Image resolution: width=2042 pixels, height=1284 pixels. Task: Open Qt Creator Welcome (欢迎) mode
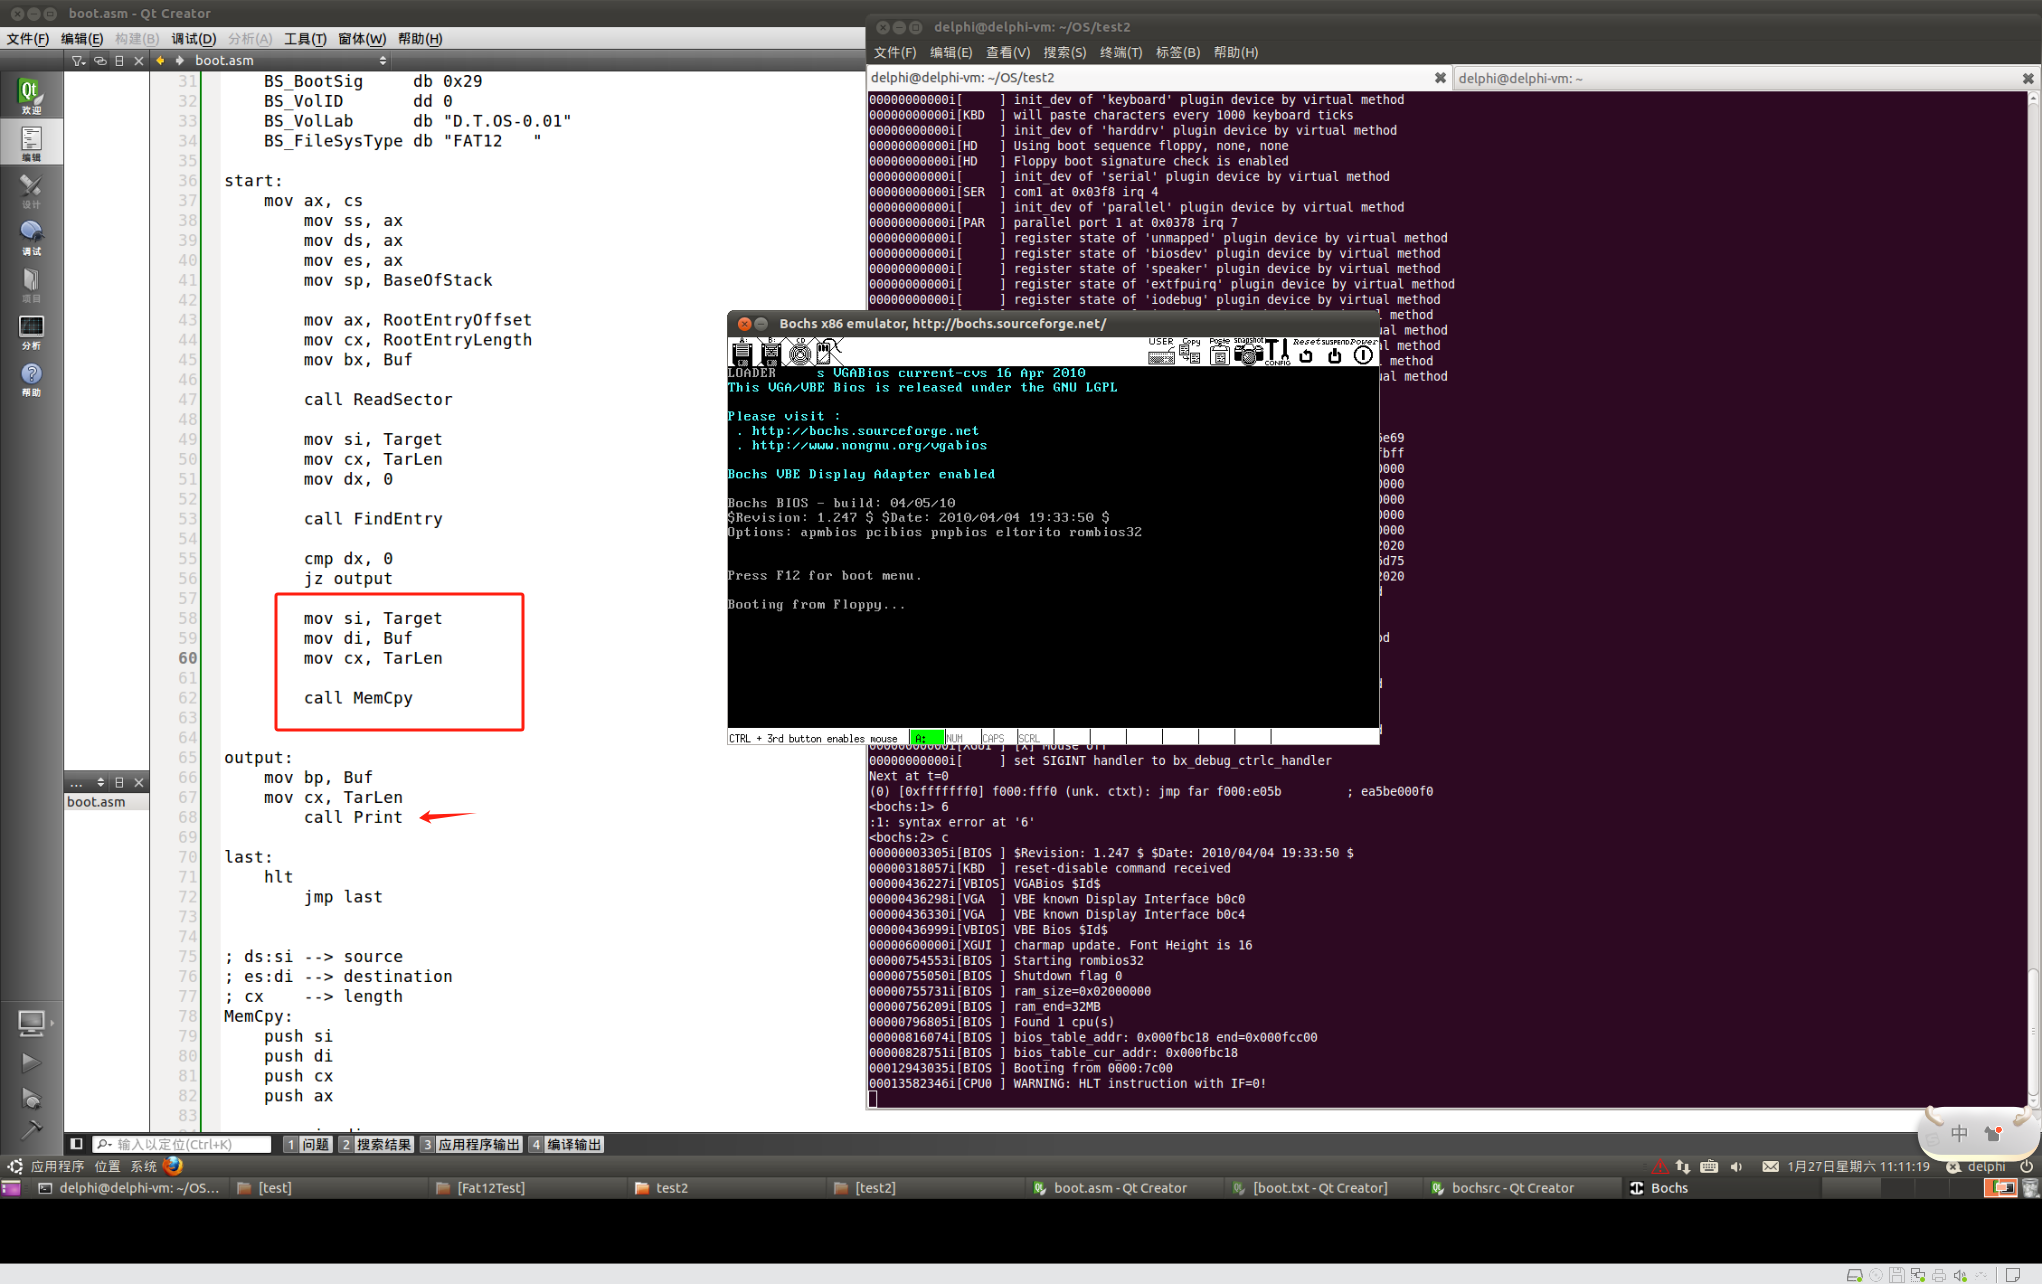coord(31,96)
